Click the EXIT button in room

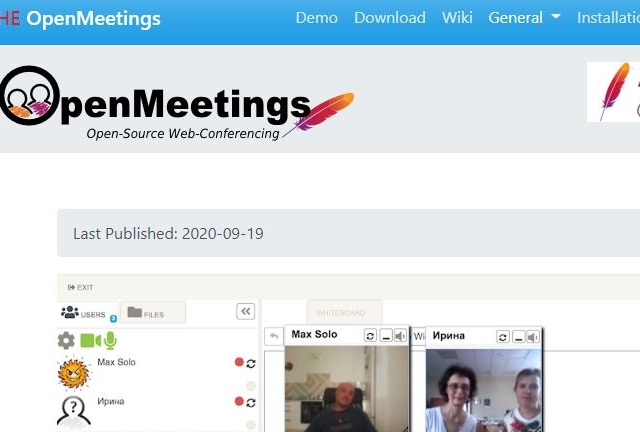point(80,287)
